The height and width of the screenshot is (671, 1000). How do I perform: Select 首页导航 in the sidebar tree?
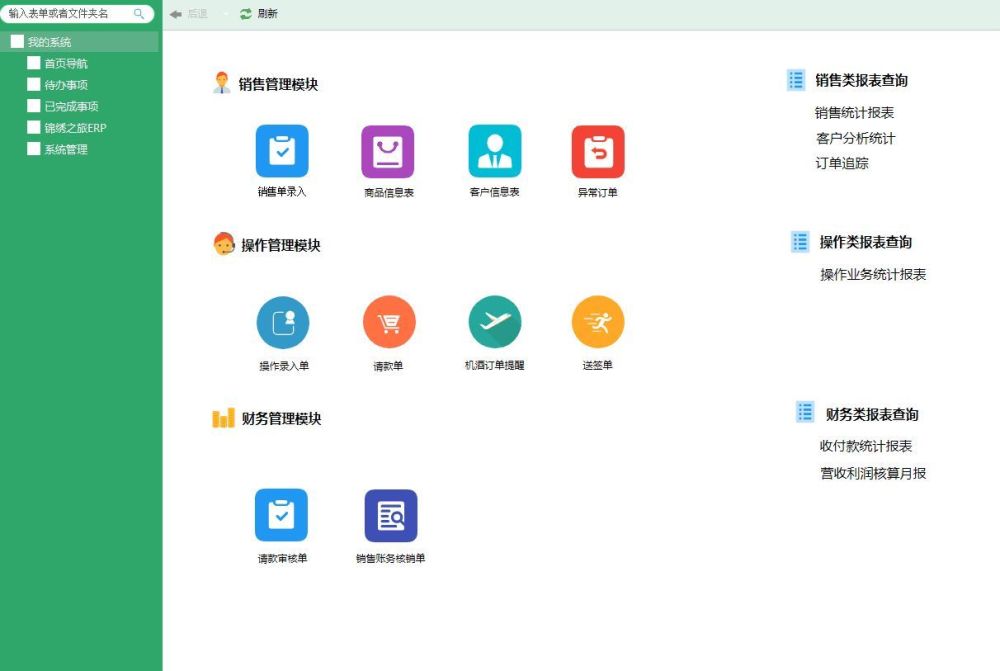click(66, 64)
